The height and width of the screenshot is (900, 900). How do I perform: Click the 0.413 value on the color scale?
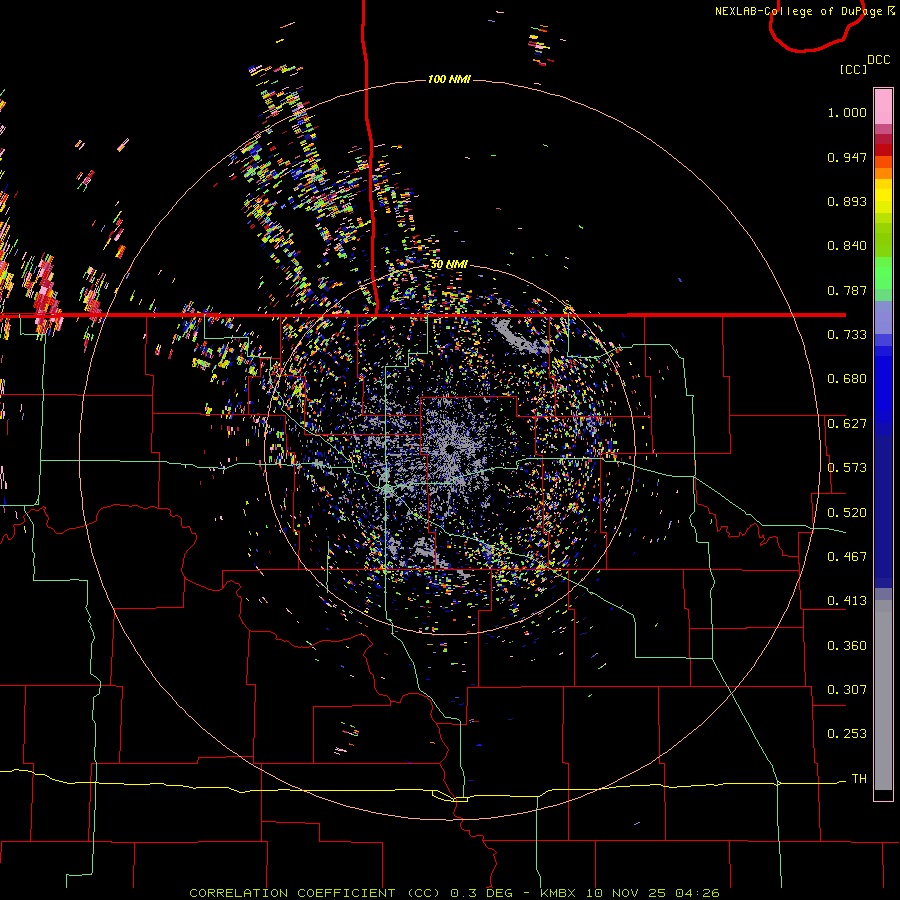pos(847,601)
